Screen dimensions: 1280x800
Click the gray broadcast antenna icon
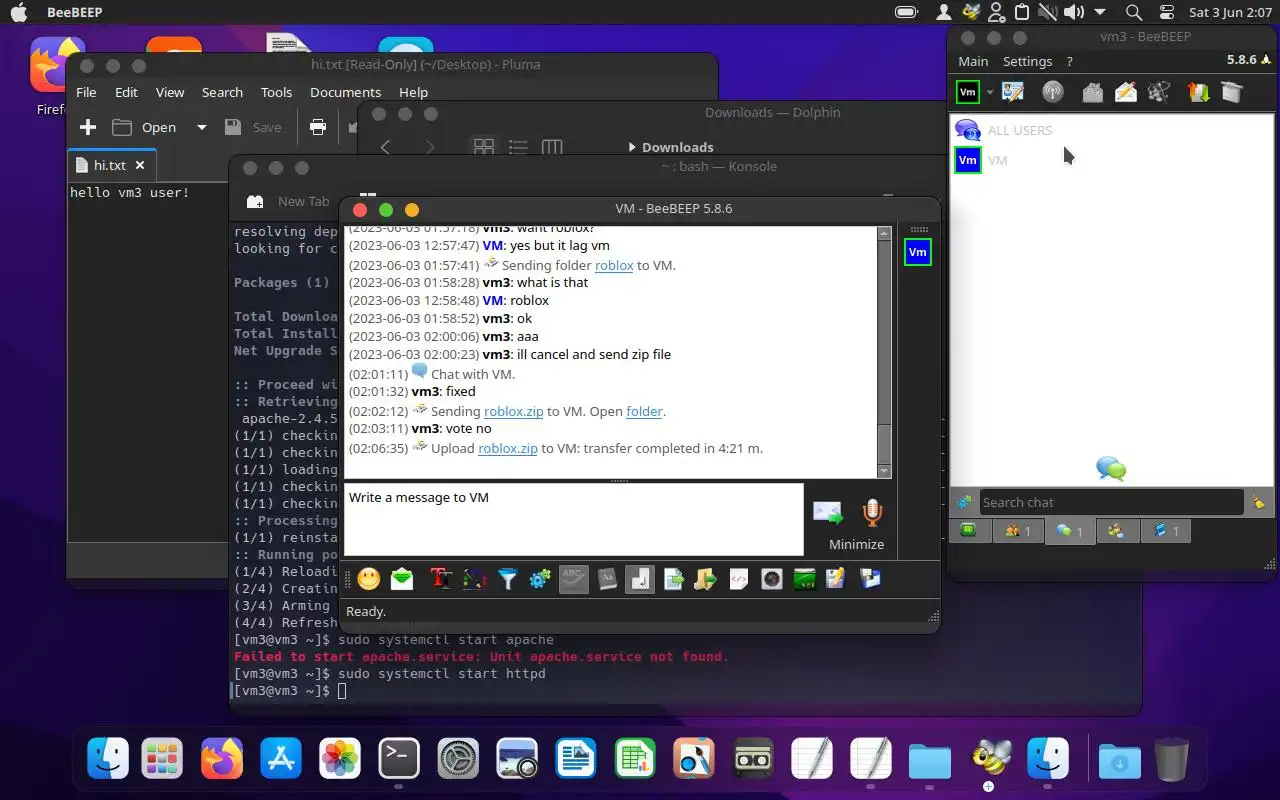coord(1052,93)
